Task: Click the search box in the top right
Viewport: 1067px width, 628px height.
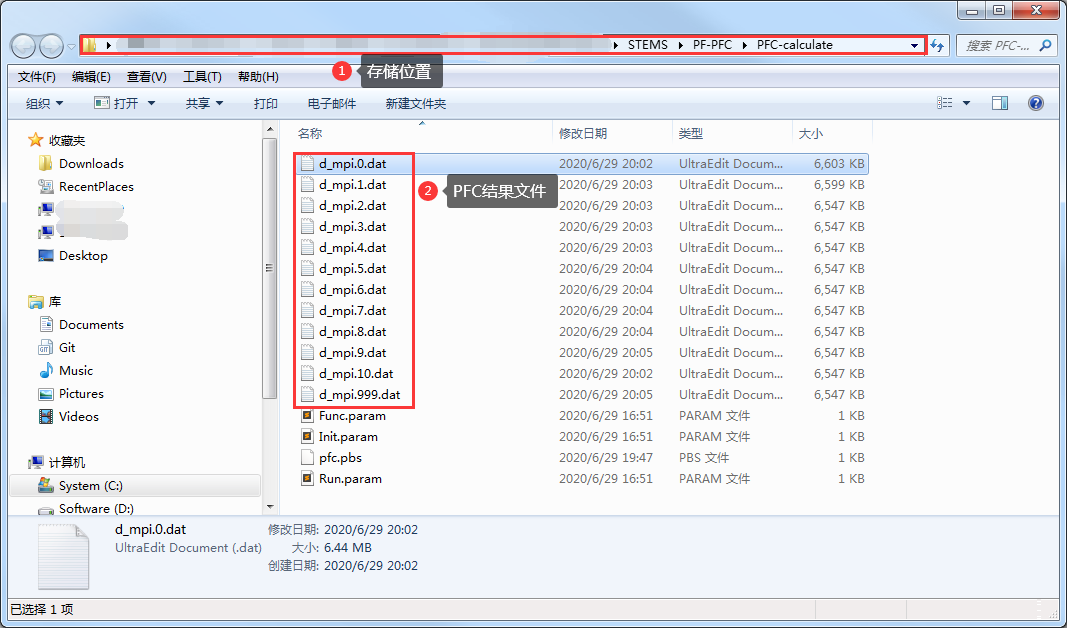Action: (1000, 46)
